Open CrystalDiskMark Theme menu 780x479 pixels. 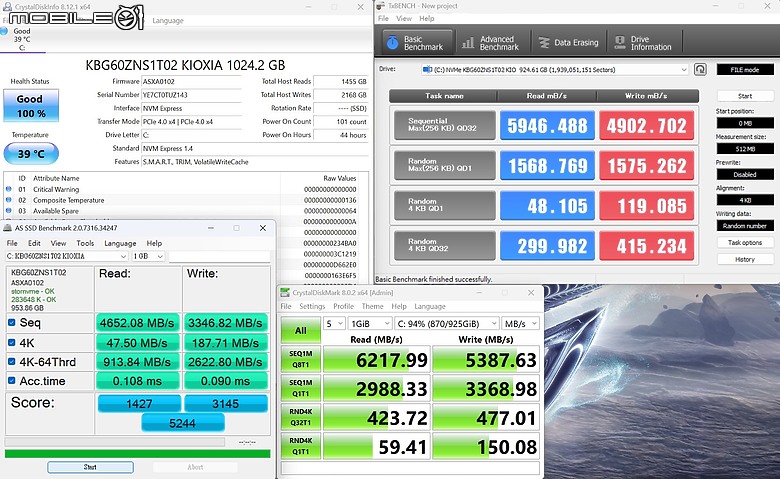click(x=372, y=306)
